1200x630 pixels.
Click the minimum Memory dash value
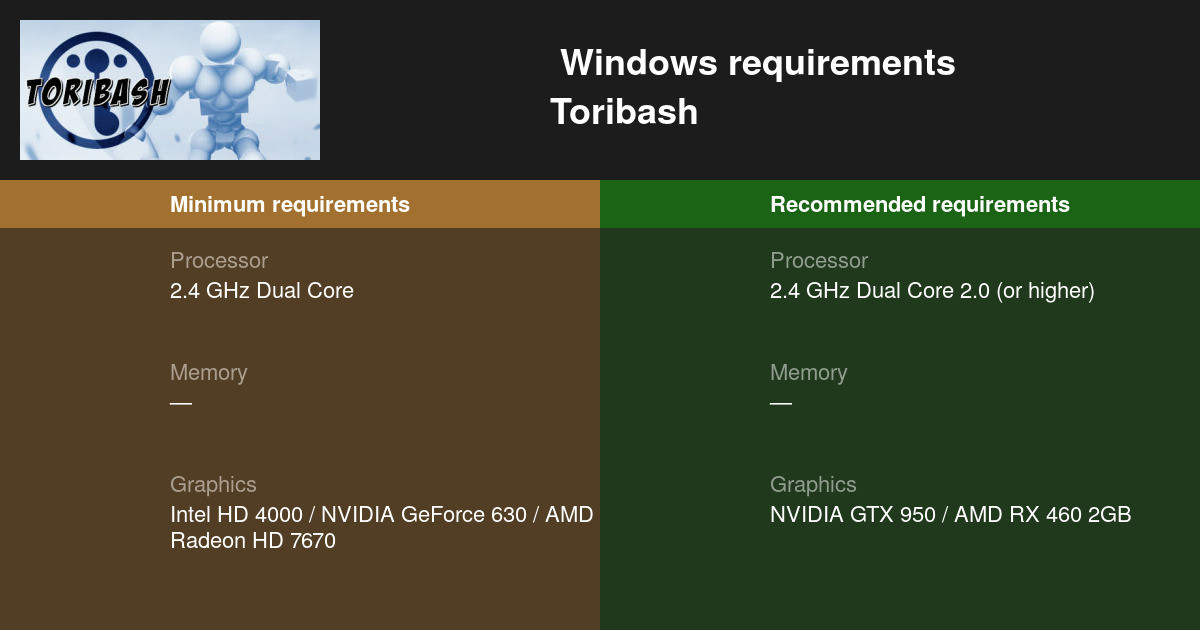(181, 403)
